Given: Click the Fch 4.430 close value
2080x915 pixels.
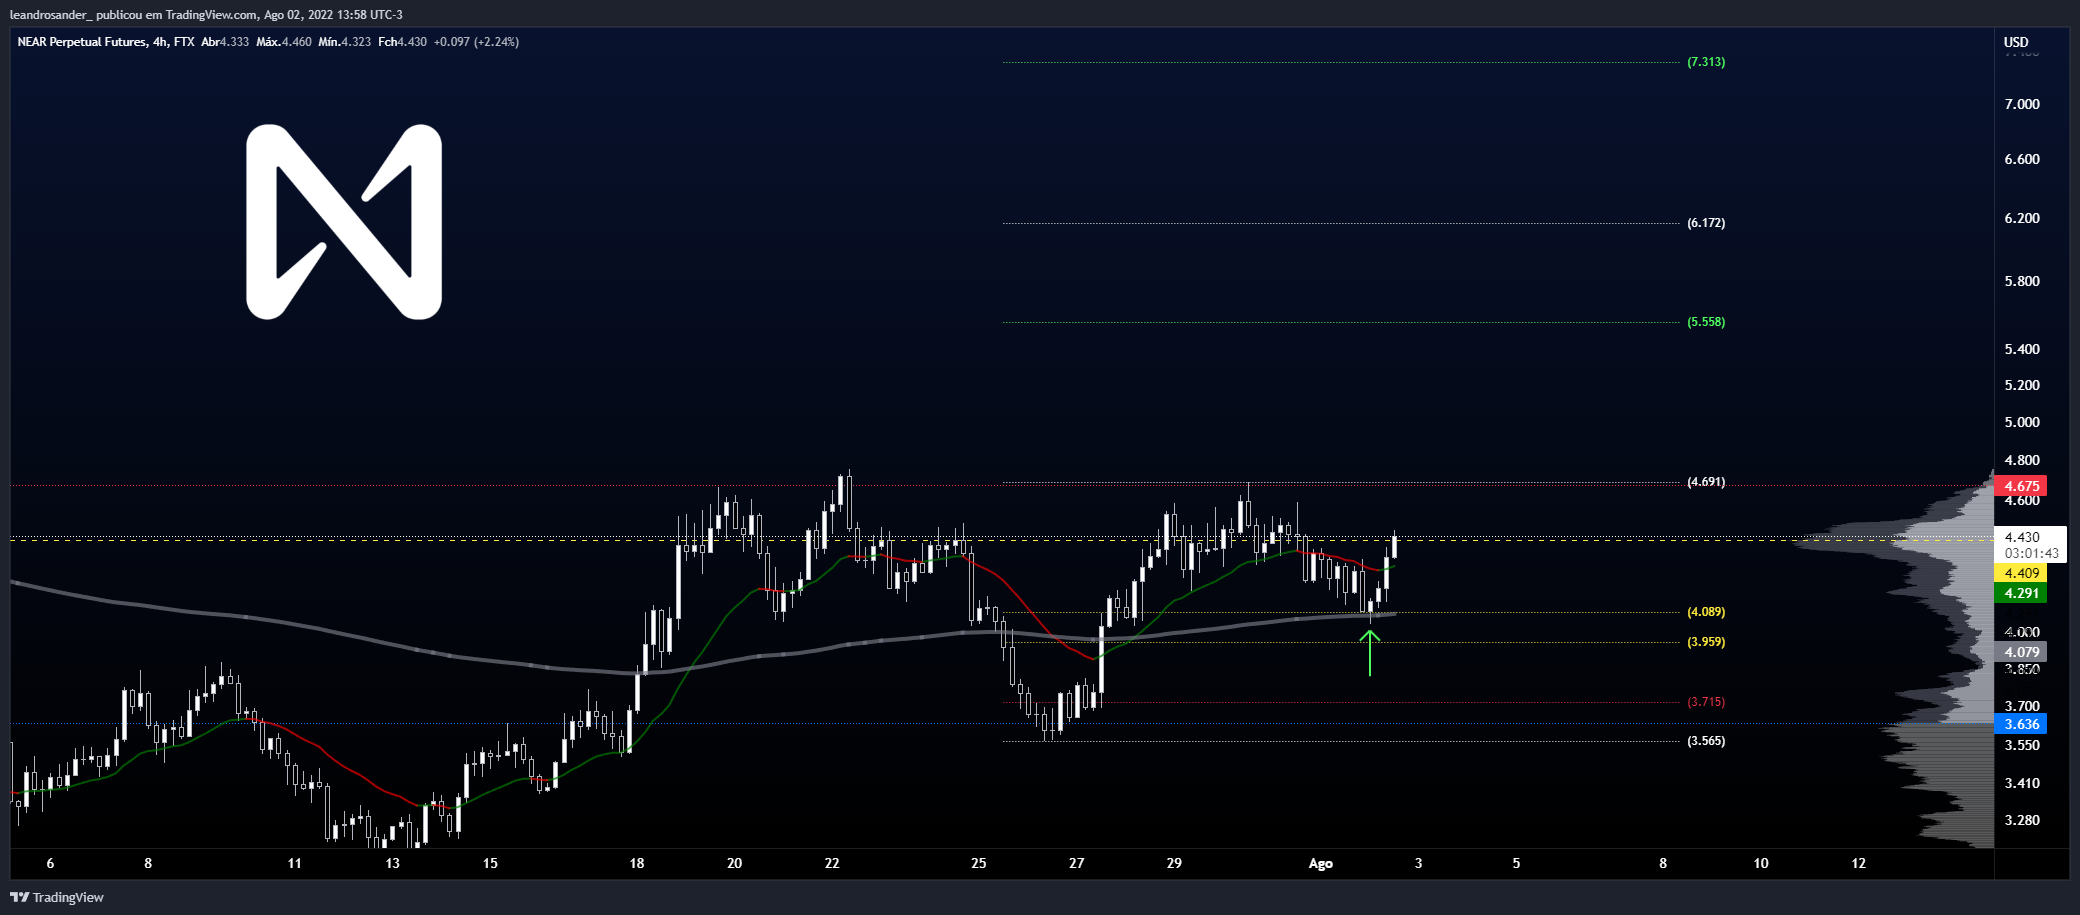Looking at the screenshot, I should click(x=402, y=42).
